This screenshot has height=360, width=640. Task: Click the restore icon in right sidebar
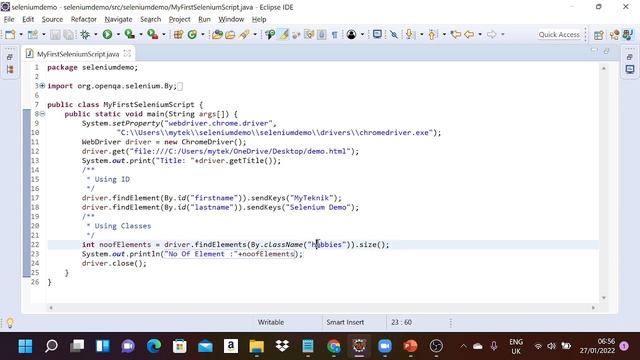click(629, 57)
